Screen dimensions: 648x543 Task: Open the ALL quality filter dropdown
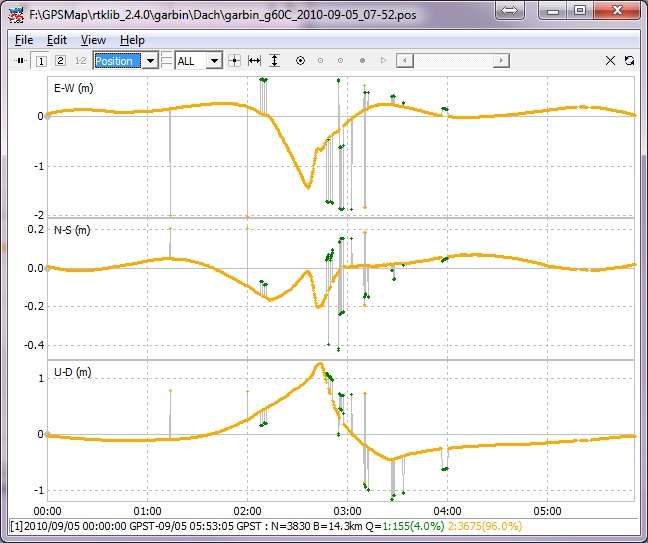pos(213,61)
